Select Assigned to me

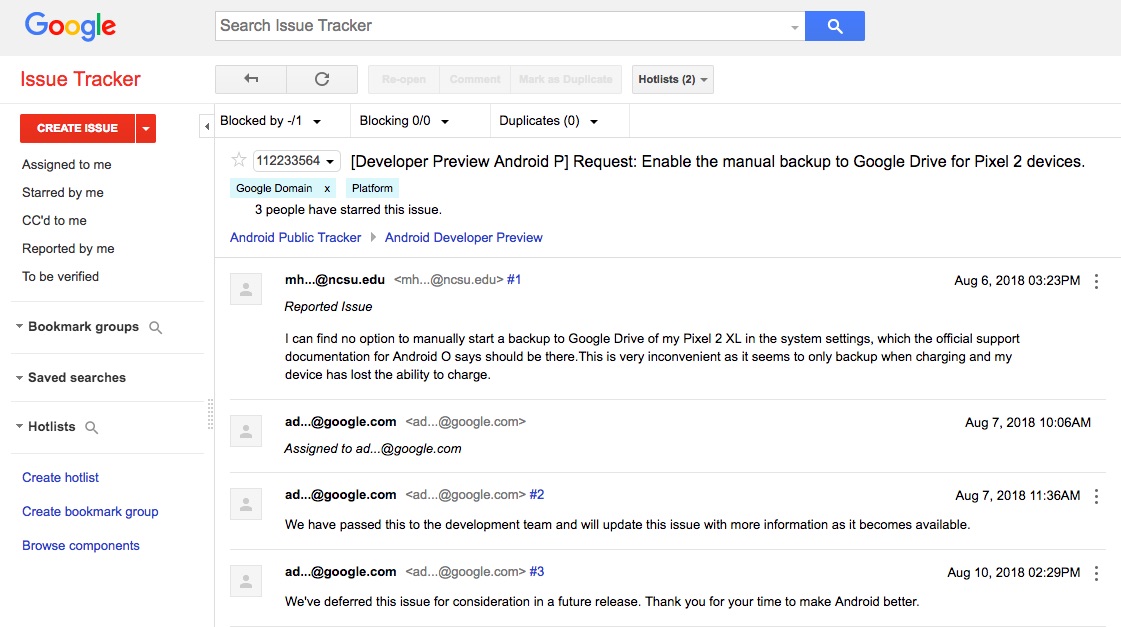[x=66, y=164]
